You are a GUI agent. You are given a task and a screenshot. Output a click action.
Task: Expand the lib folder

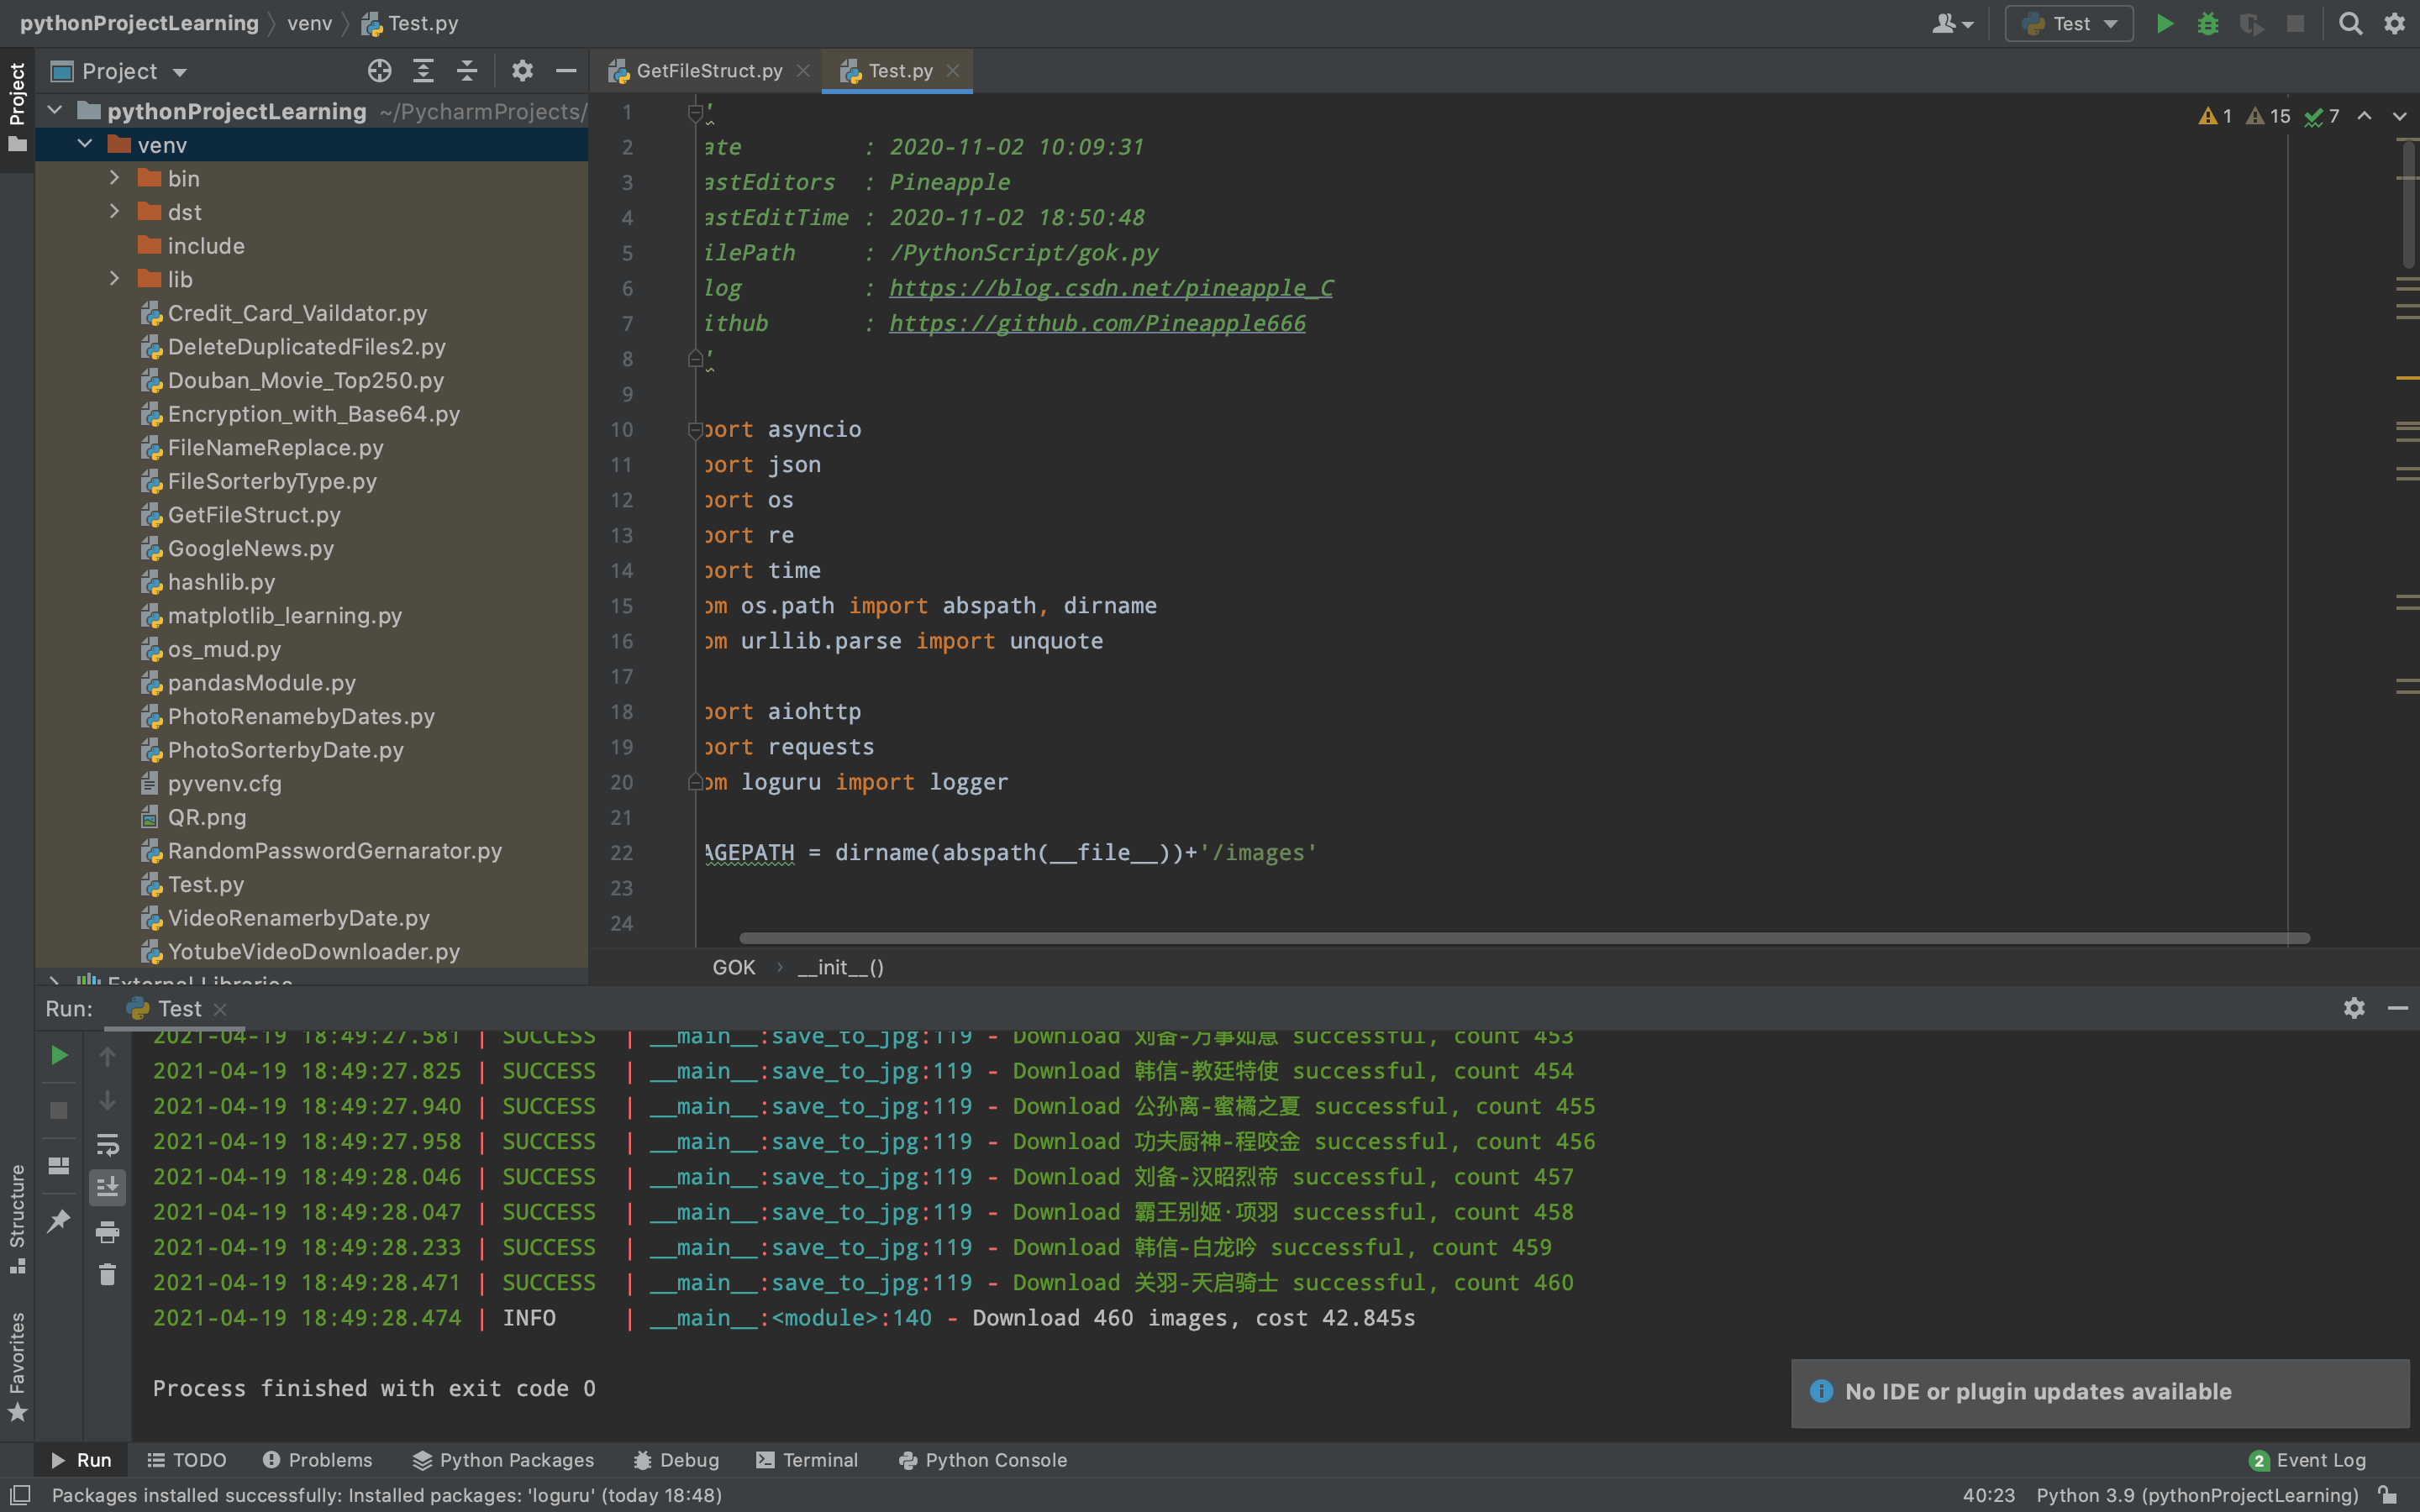tap(115, 279)
